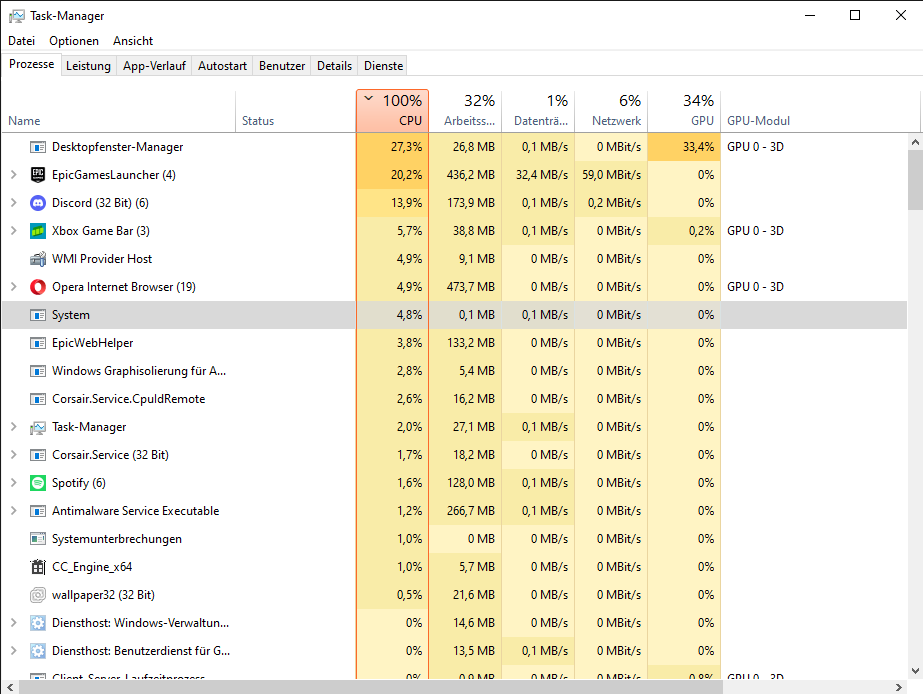
Task: Click the Windows Graphisolierung process icon
Action: coord(38,371)
